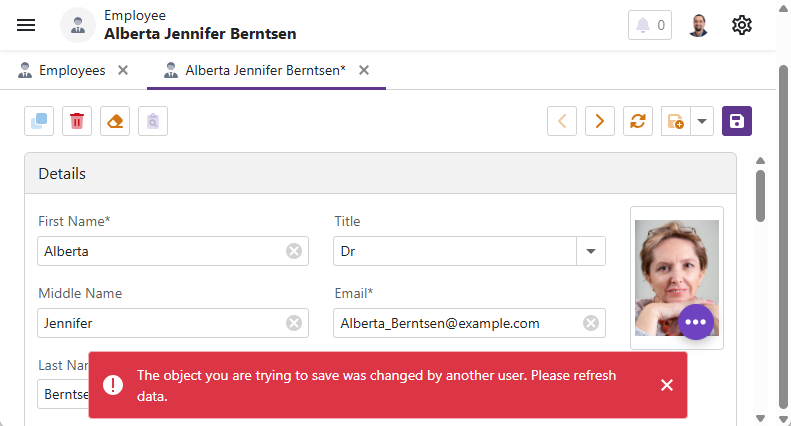
Task: Click the red Delete trash icon
Action: pos(77,121)
